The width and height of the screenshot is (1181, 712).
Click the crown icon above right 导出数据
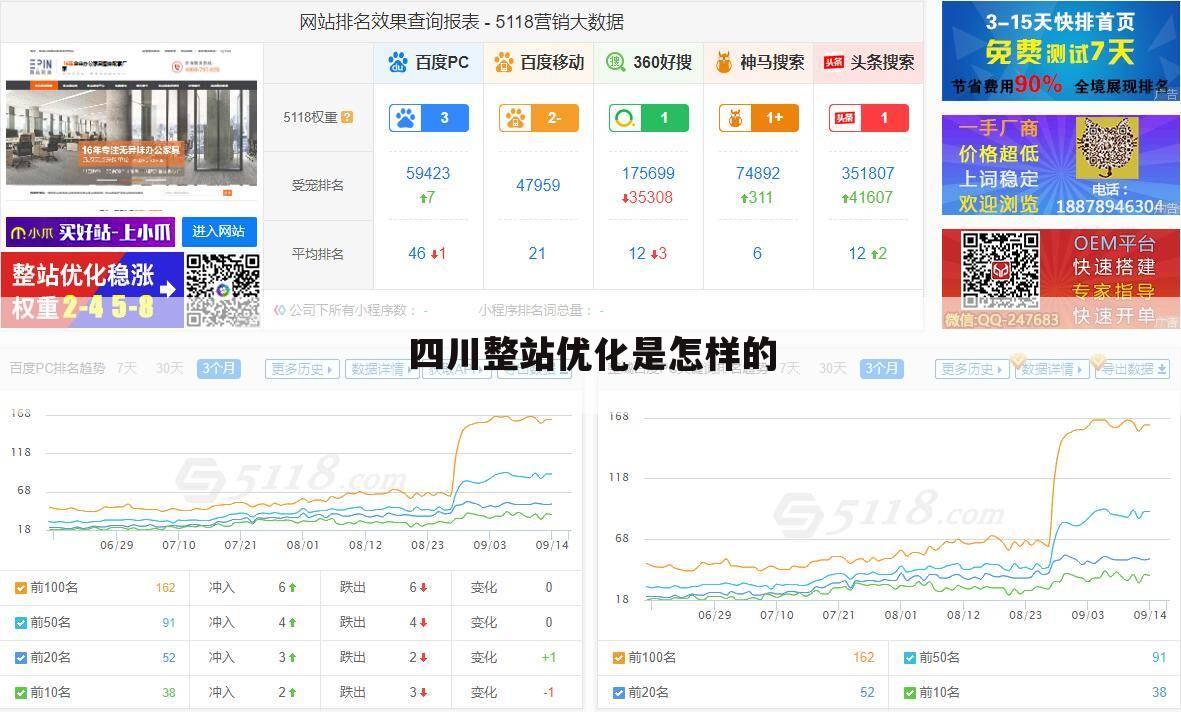[1098, 360]
